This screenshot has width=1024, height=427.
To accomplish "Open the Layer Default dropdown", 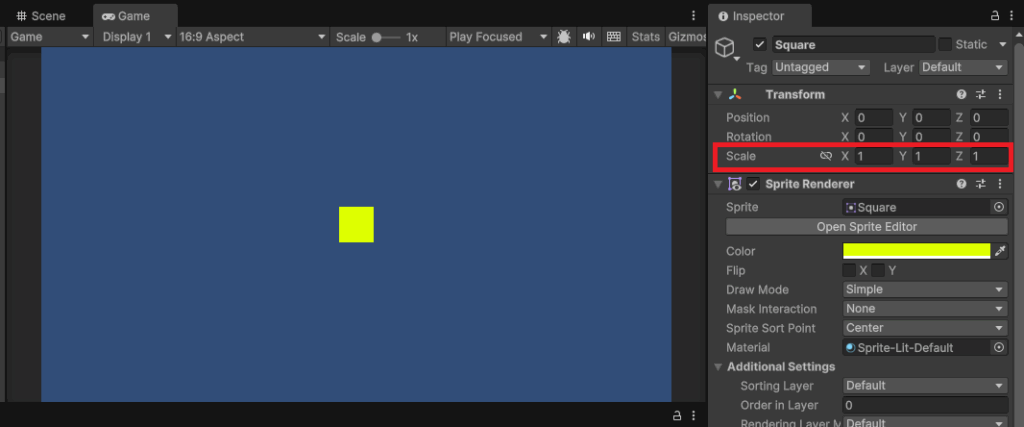I will [963, 67].
